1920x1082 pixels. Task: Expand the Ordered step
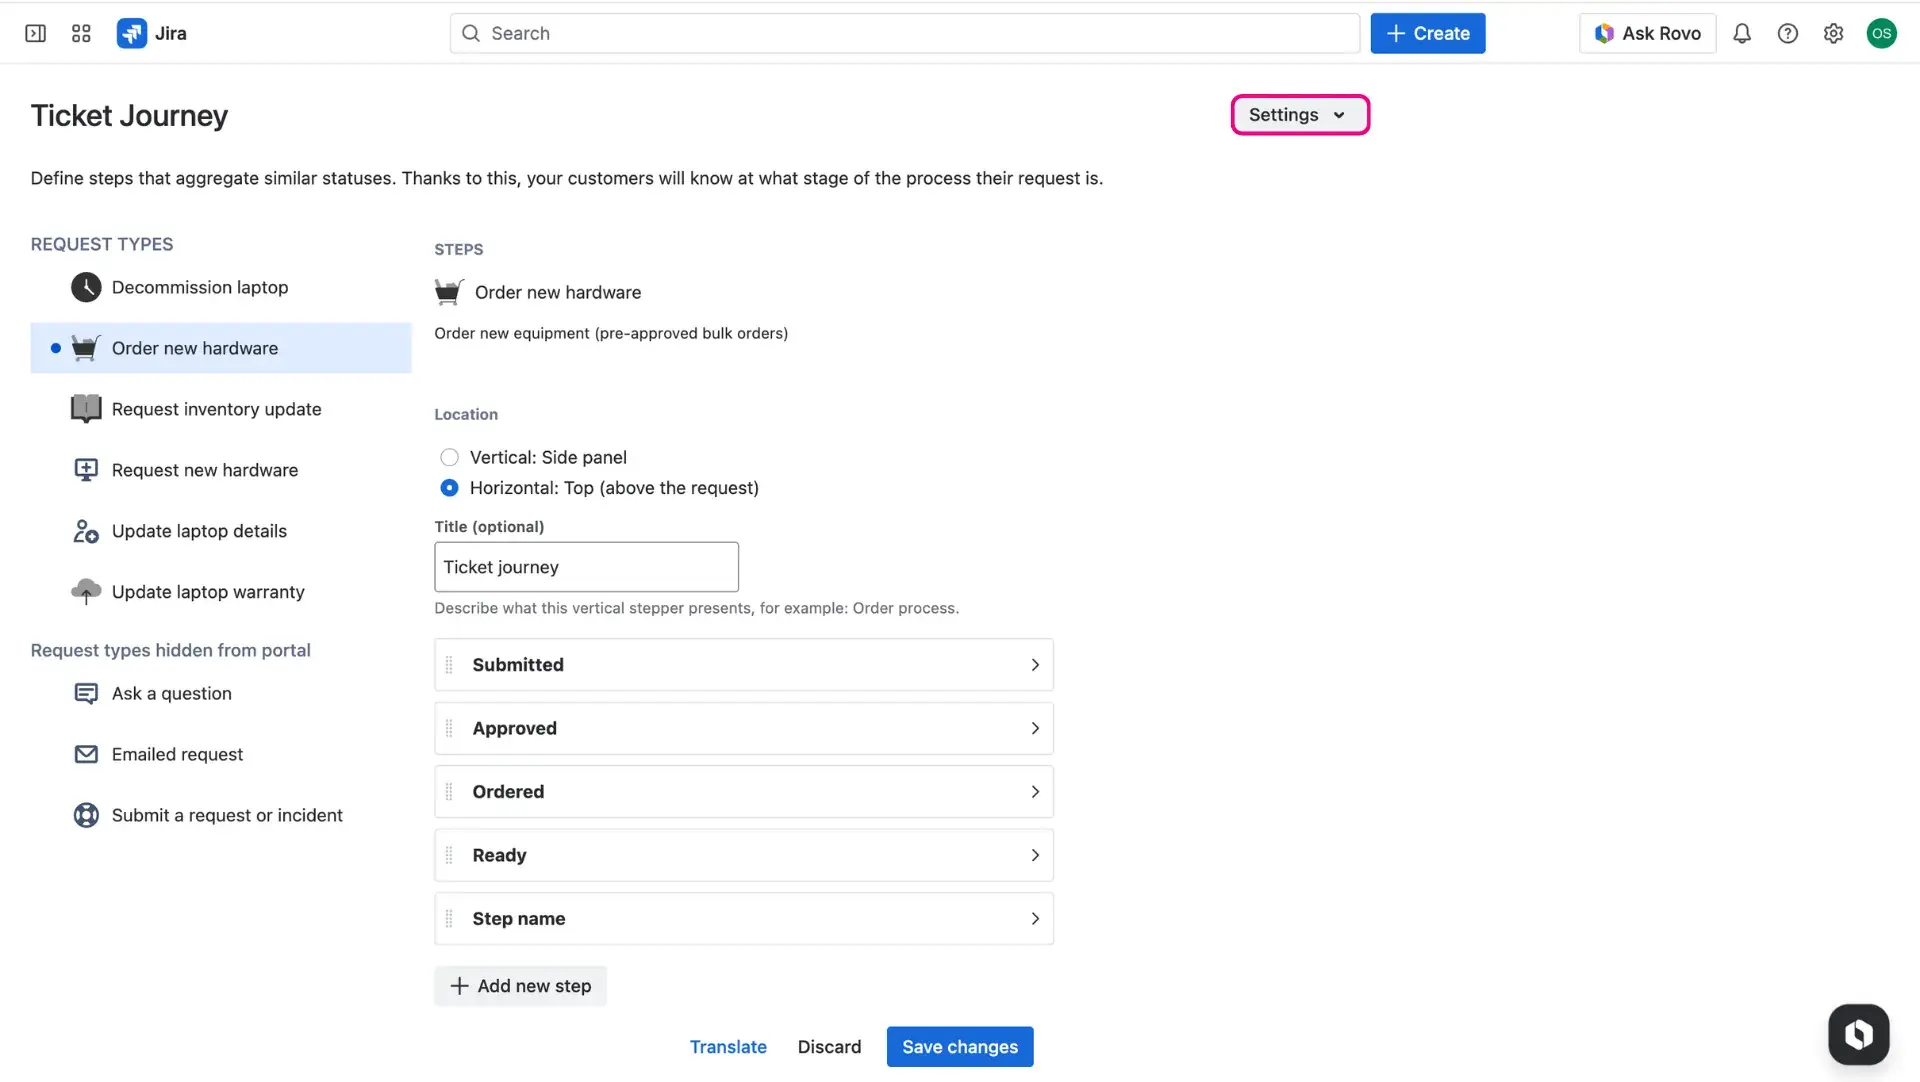tap(1035, 791)
